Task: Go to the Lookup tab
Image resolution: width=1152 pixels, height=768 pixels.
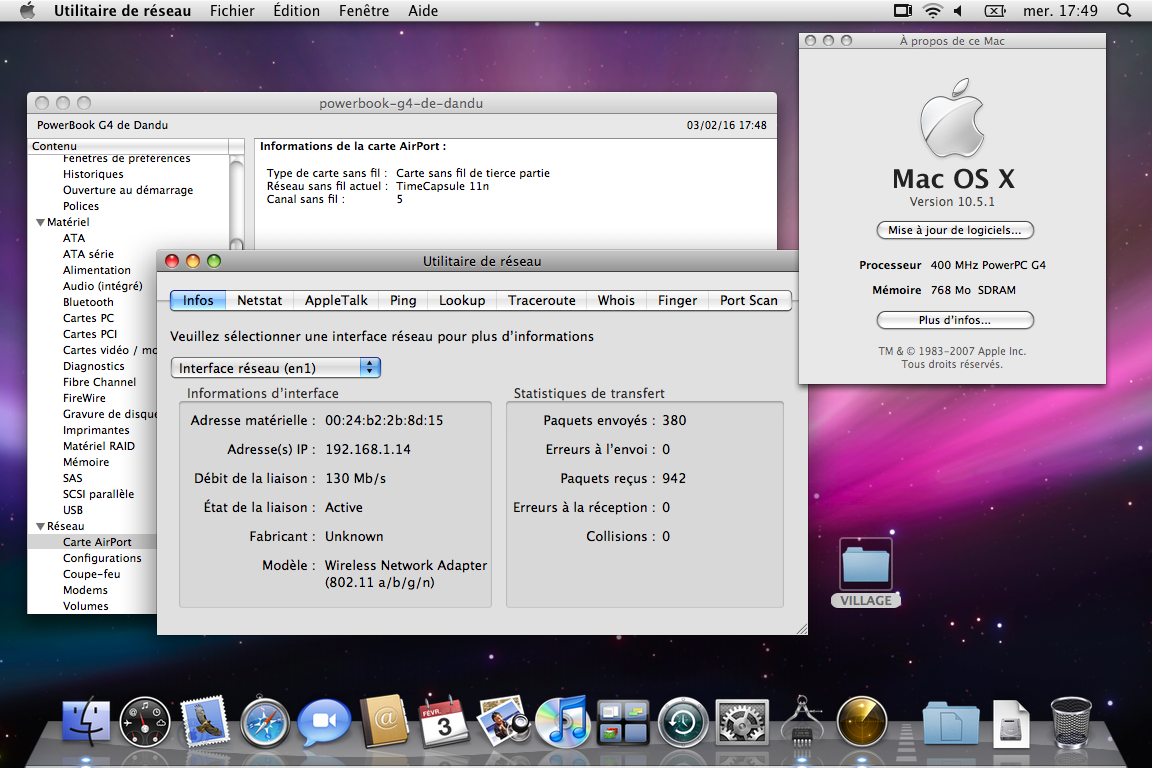Action: tap(462, 301)
